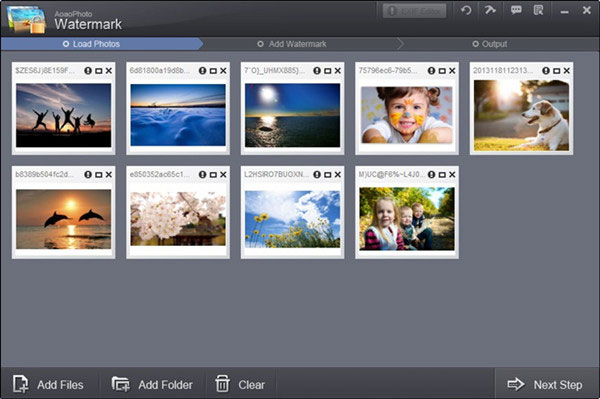Preview the b8389b504fc2d photo via rectangle icon

99,174
